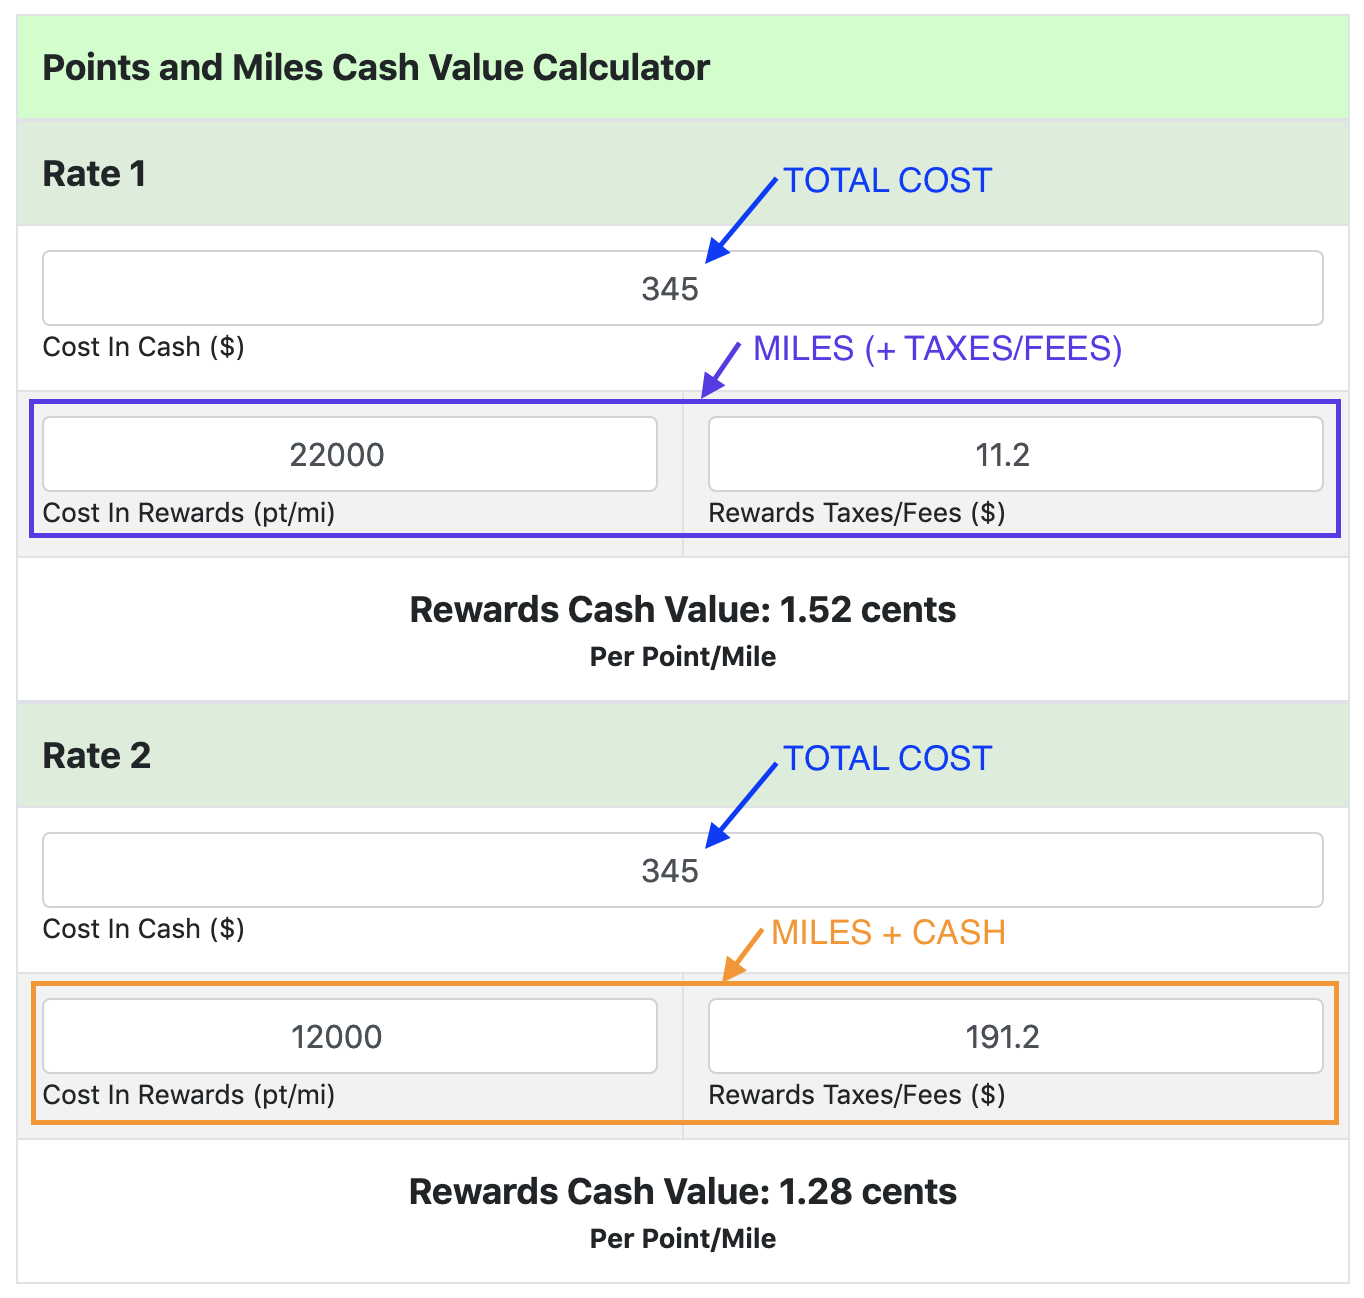Click Rate 2 Cost In Rewards field showing 12000
This screenshot has height=1298, width=1364.
coord(349,1036)
